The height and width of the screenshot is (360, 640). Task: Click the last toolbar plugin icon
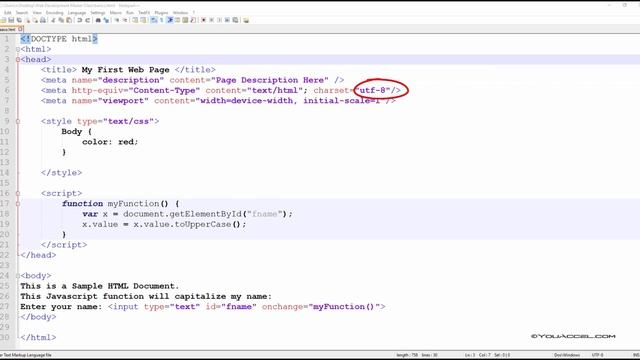pos(246,20)
